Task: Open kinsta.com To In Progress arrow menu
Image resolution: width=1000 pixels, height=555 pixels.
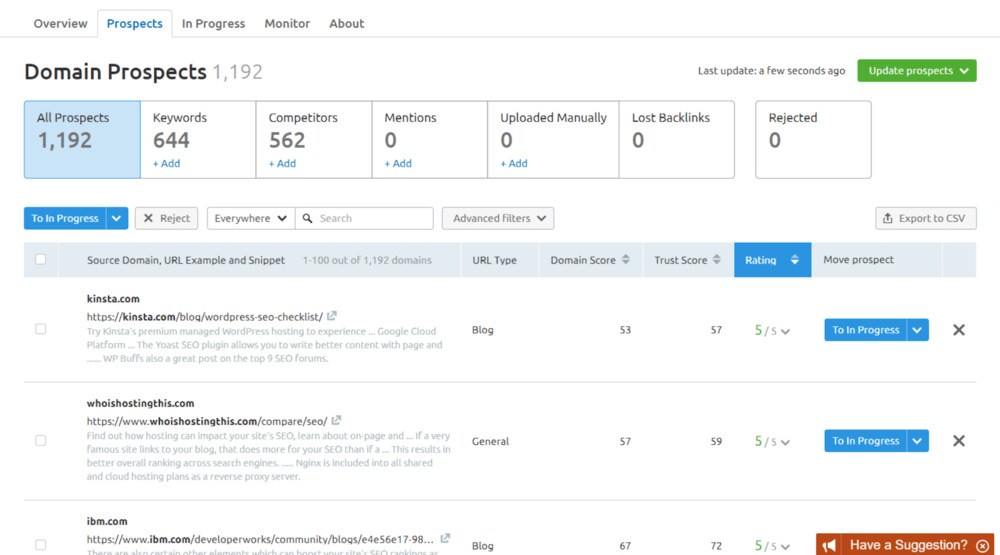Action: pos(917,330)
